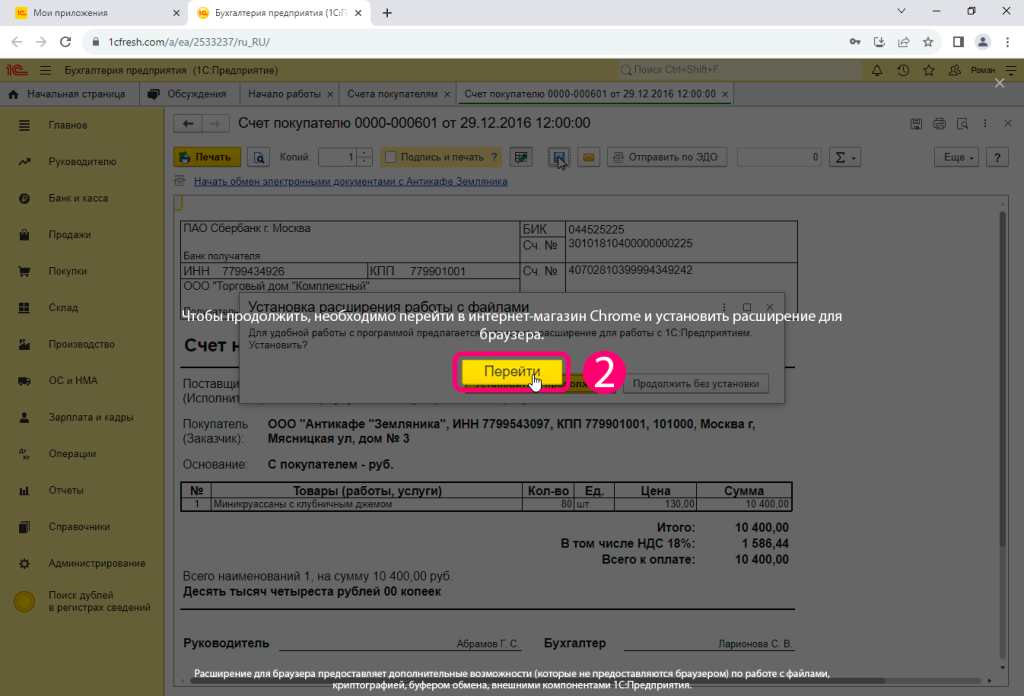
Task: Click the preview icon at top right
Action: click(x=962, y=123)
